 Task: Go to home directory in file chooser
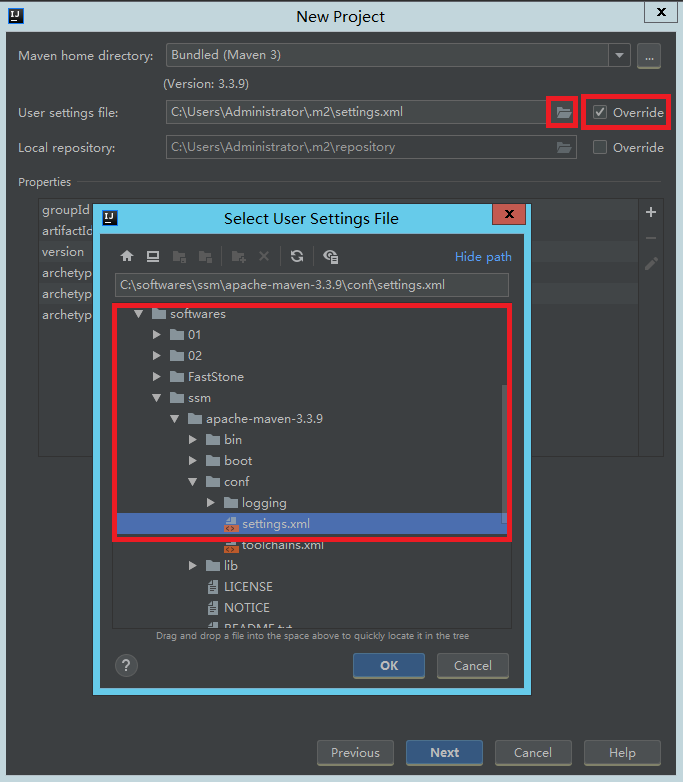pos(127,256)
